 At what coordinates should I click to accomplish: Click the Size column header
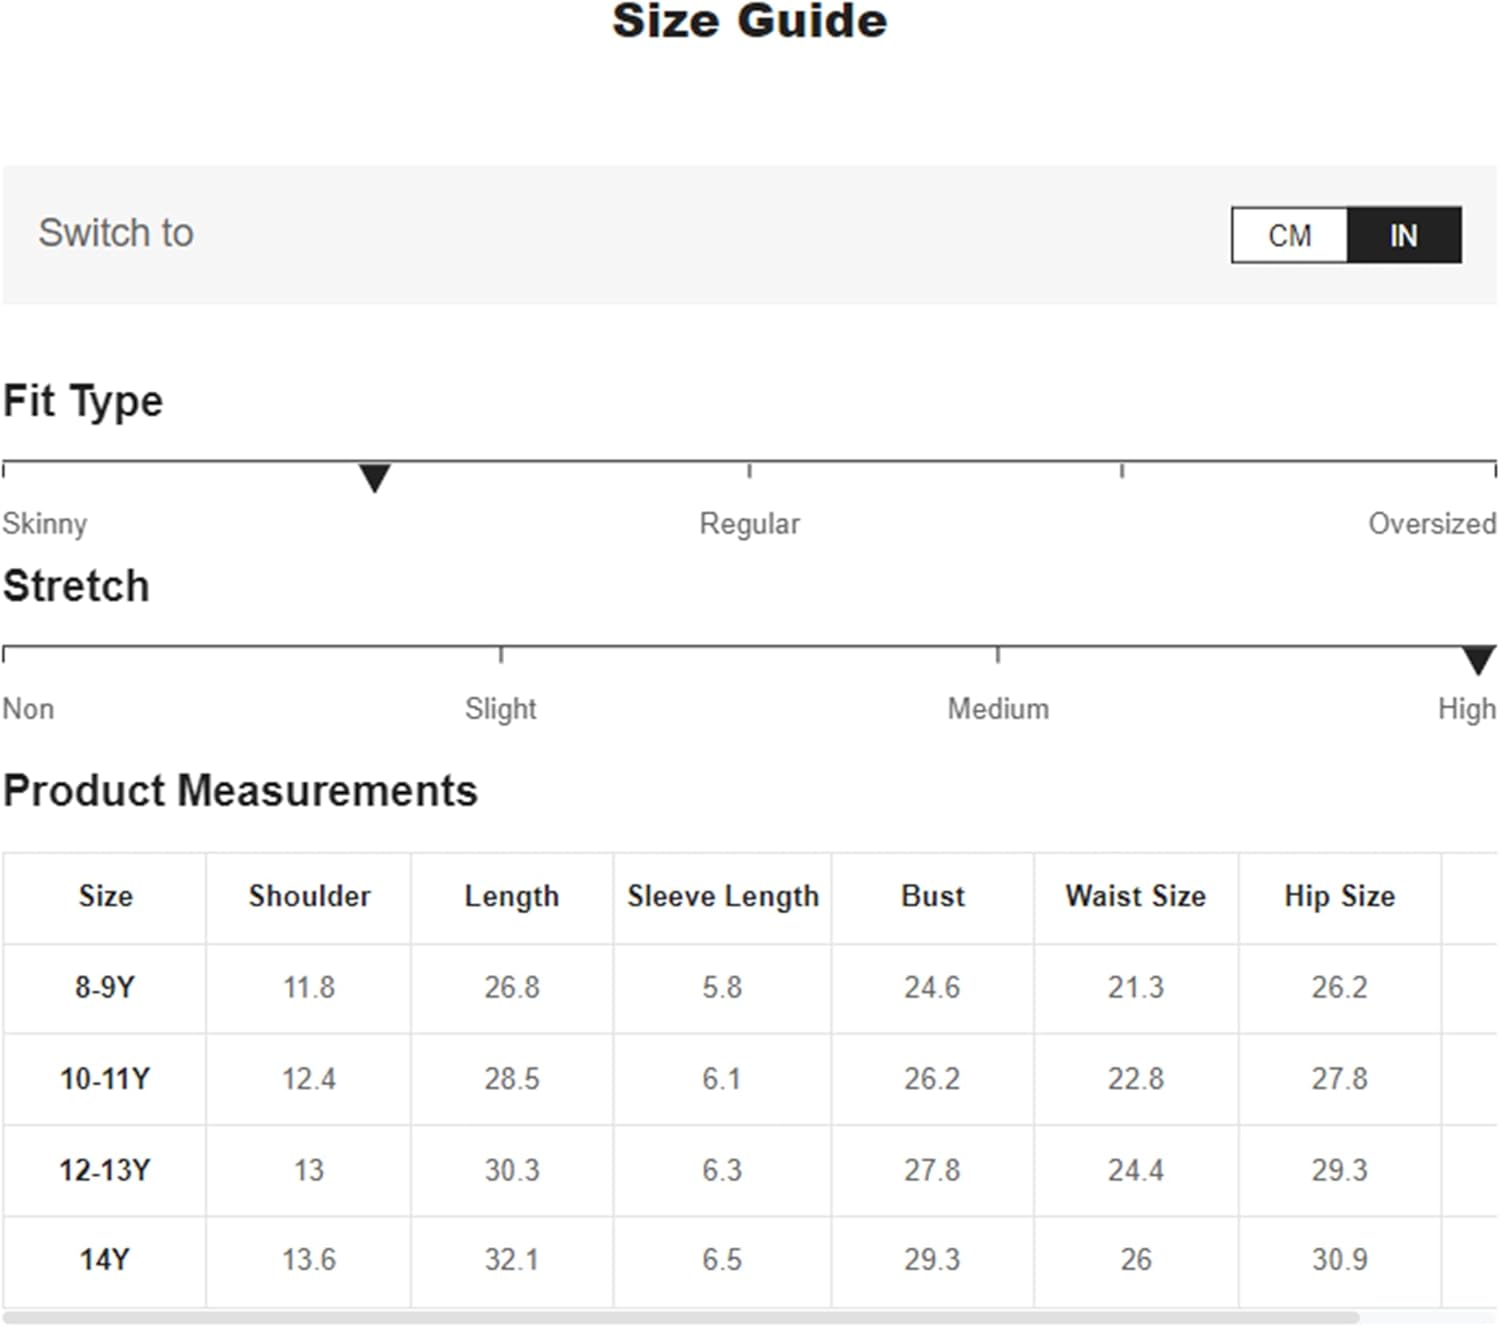point(105,896)
